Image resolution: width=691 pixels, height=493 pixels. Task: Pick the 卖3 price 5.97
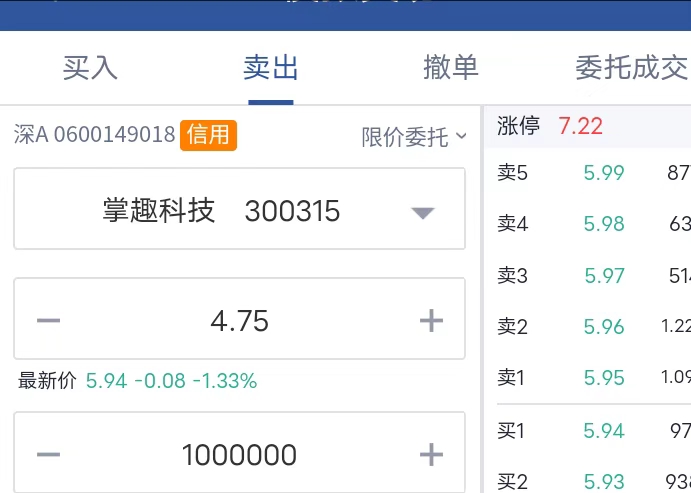604,276
